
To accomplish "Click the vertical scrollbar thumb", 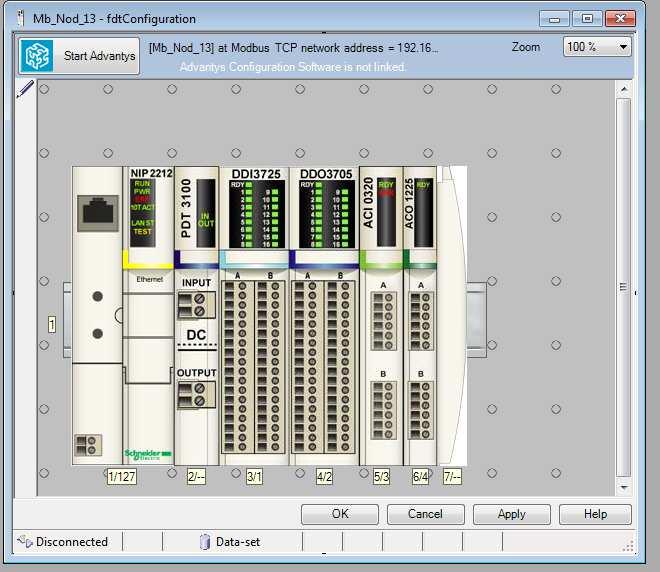I will (624, 287).
